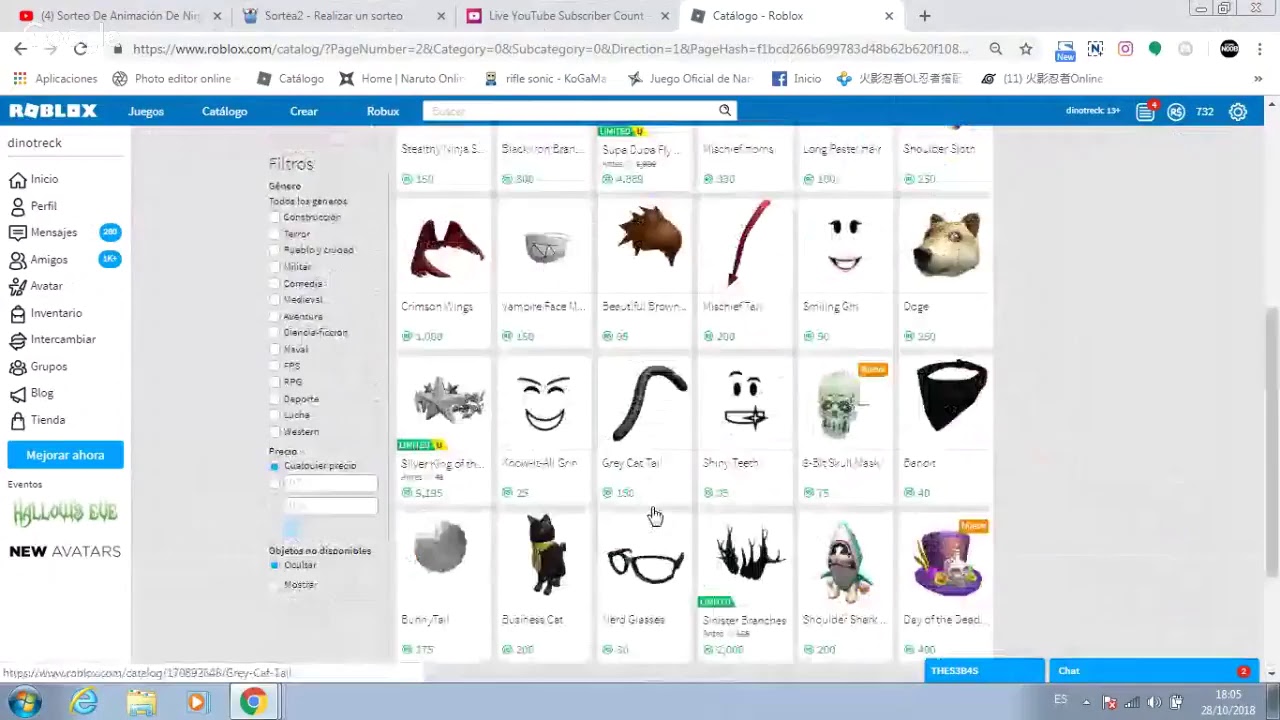Select Ocultar for unavailable objects
This screenshot has height=720, width=1280.
tap(275, 565)
